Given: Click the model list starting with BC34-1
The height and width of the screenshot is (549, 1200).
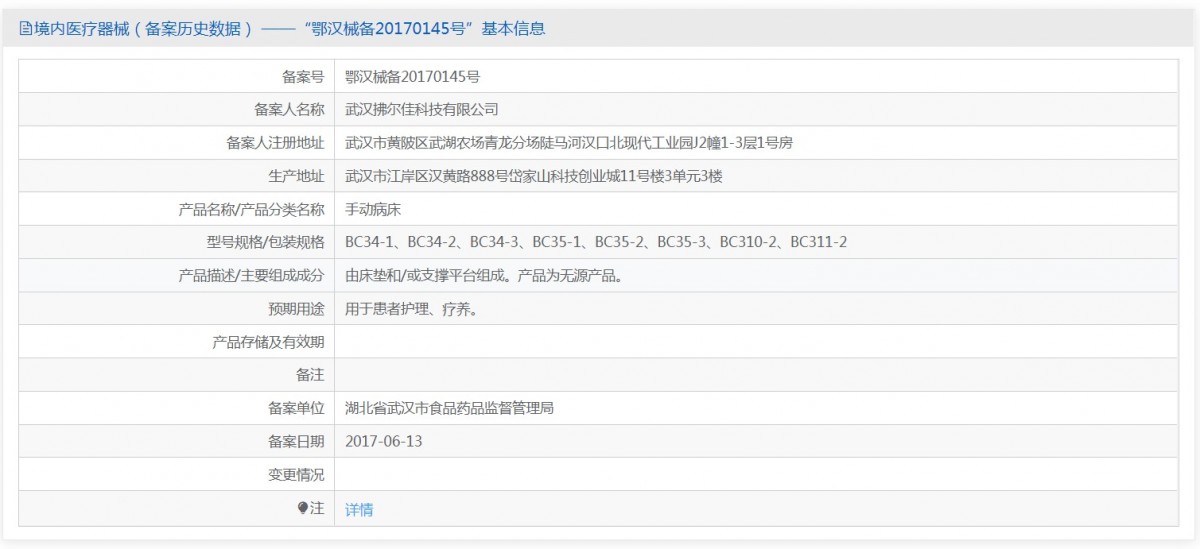Looking at the screenshot, I should click(x=596, y=242).
